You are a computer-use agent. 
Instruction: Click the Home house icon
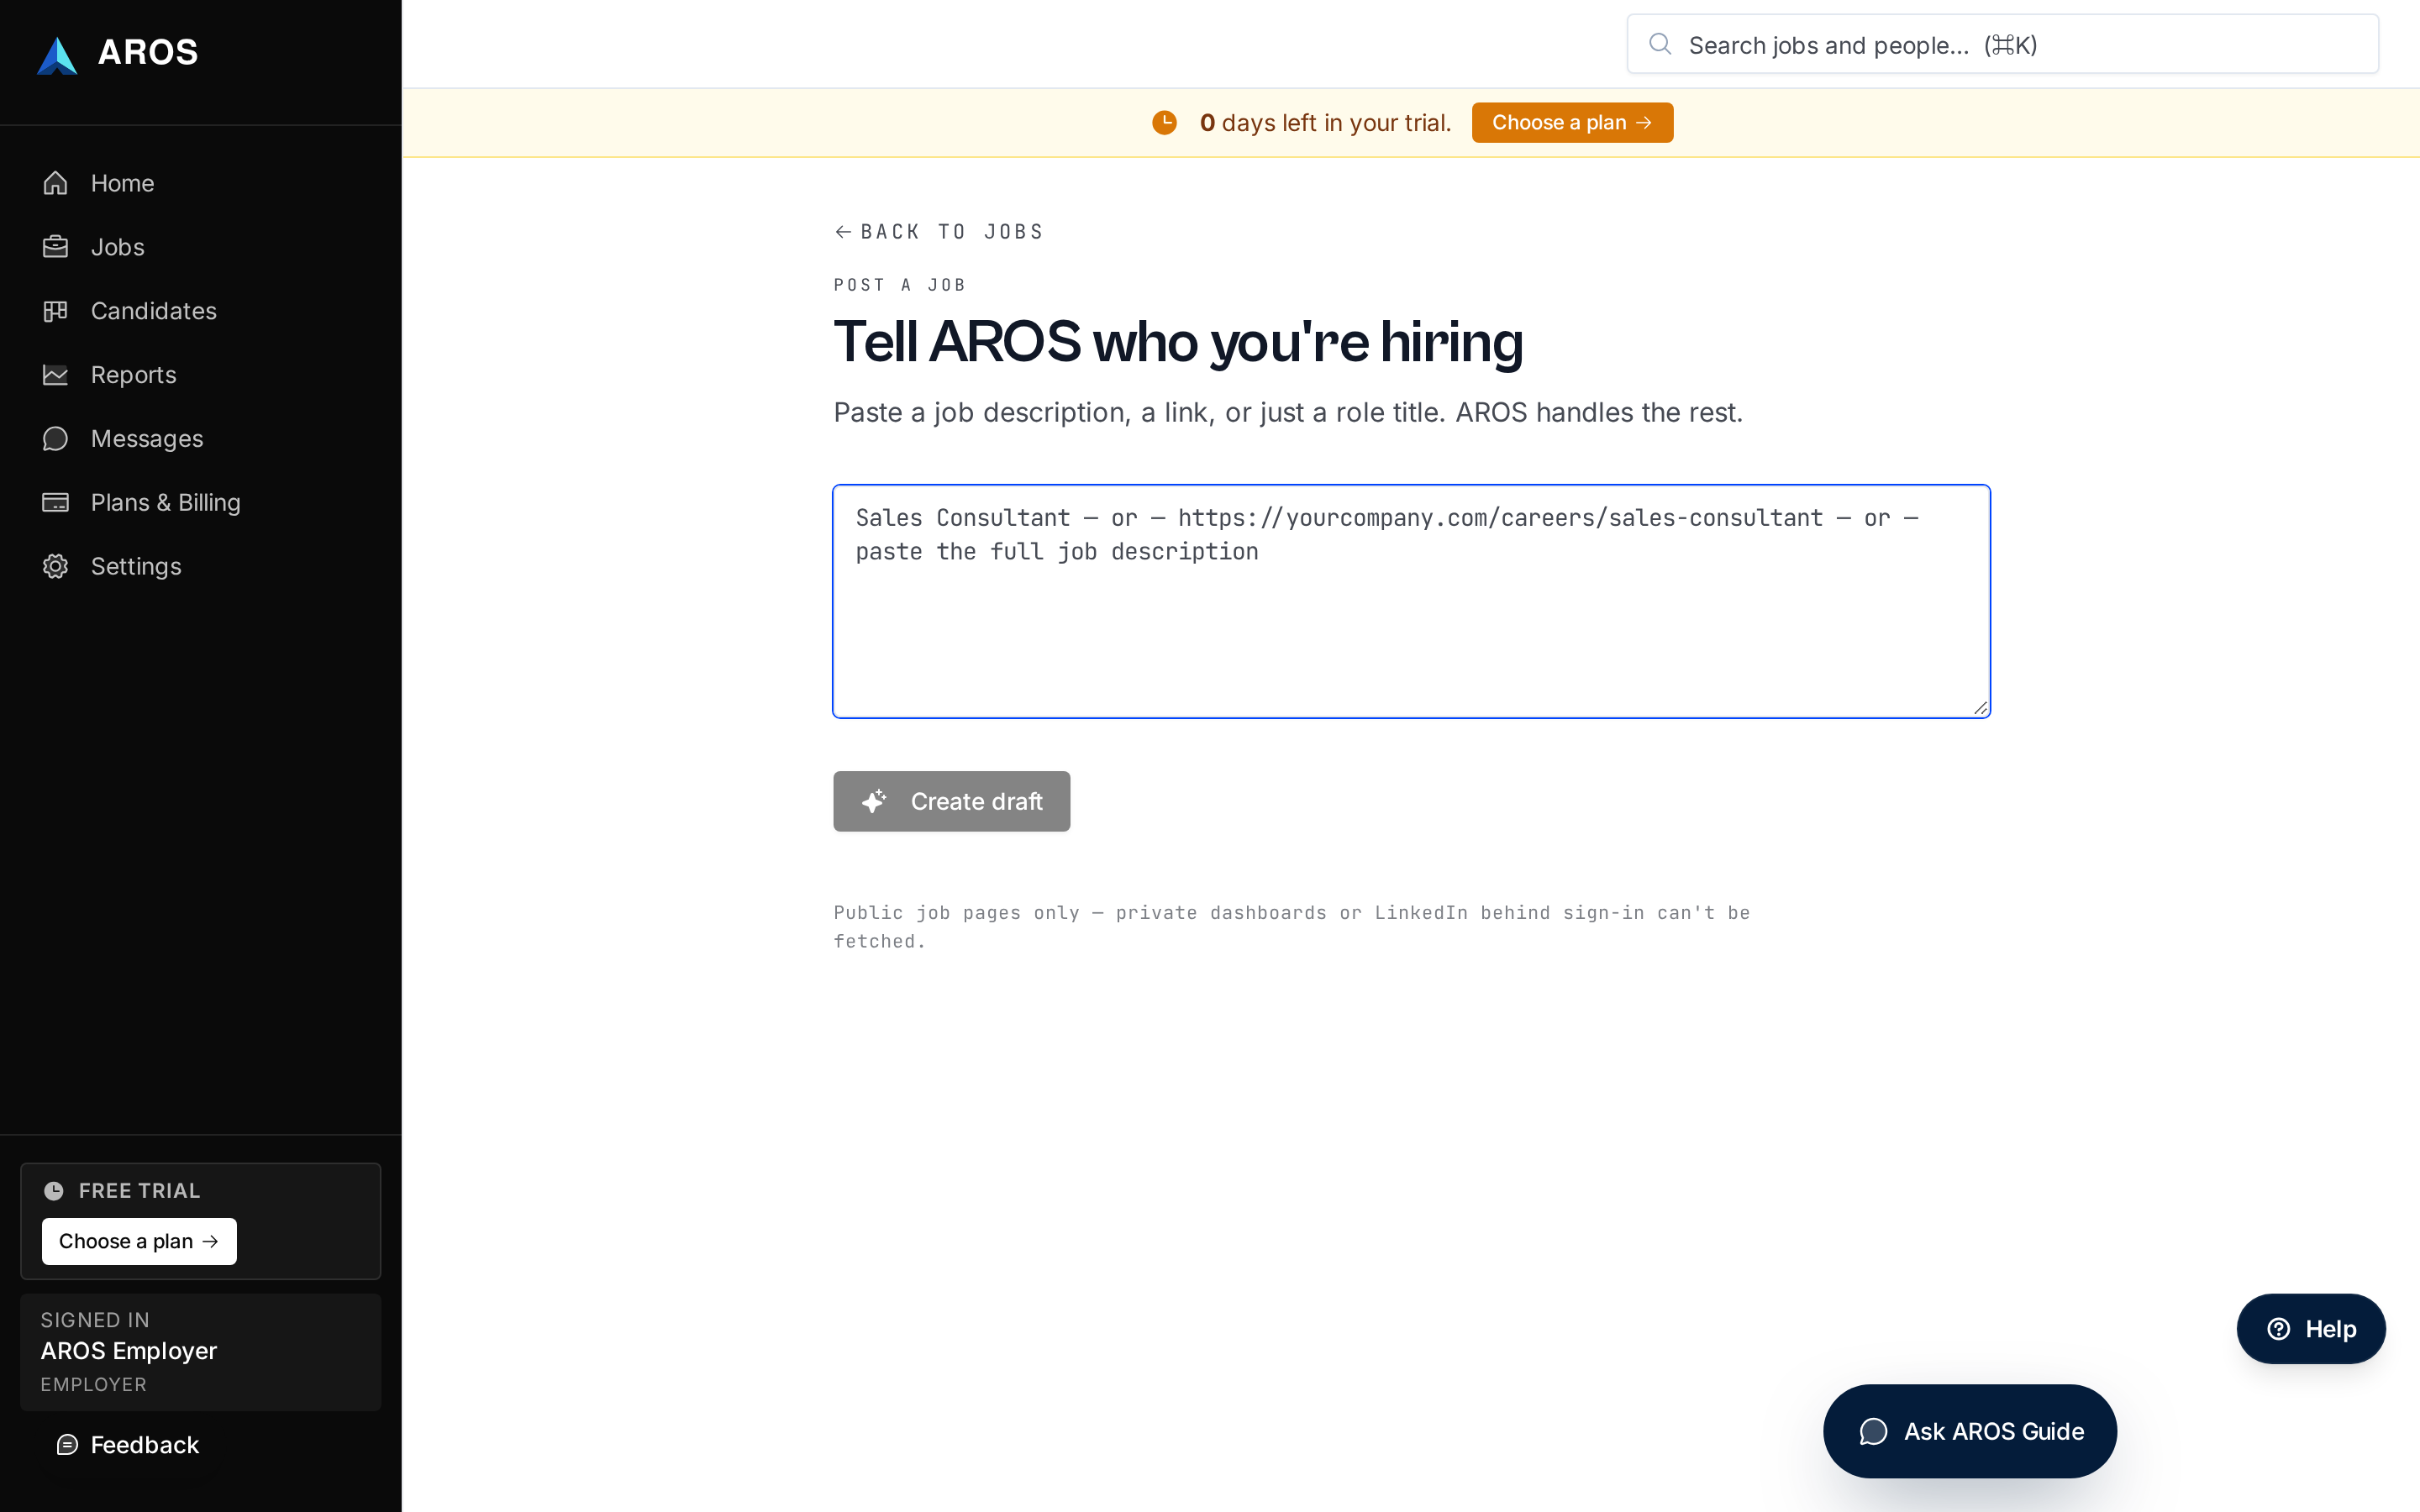(55, 183)
